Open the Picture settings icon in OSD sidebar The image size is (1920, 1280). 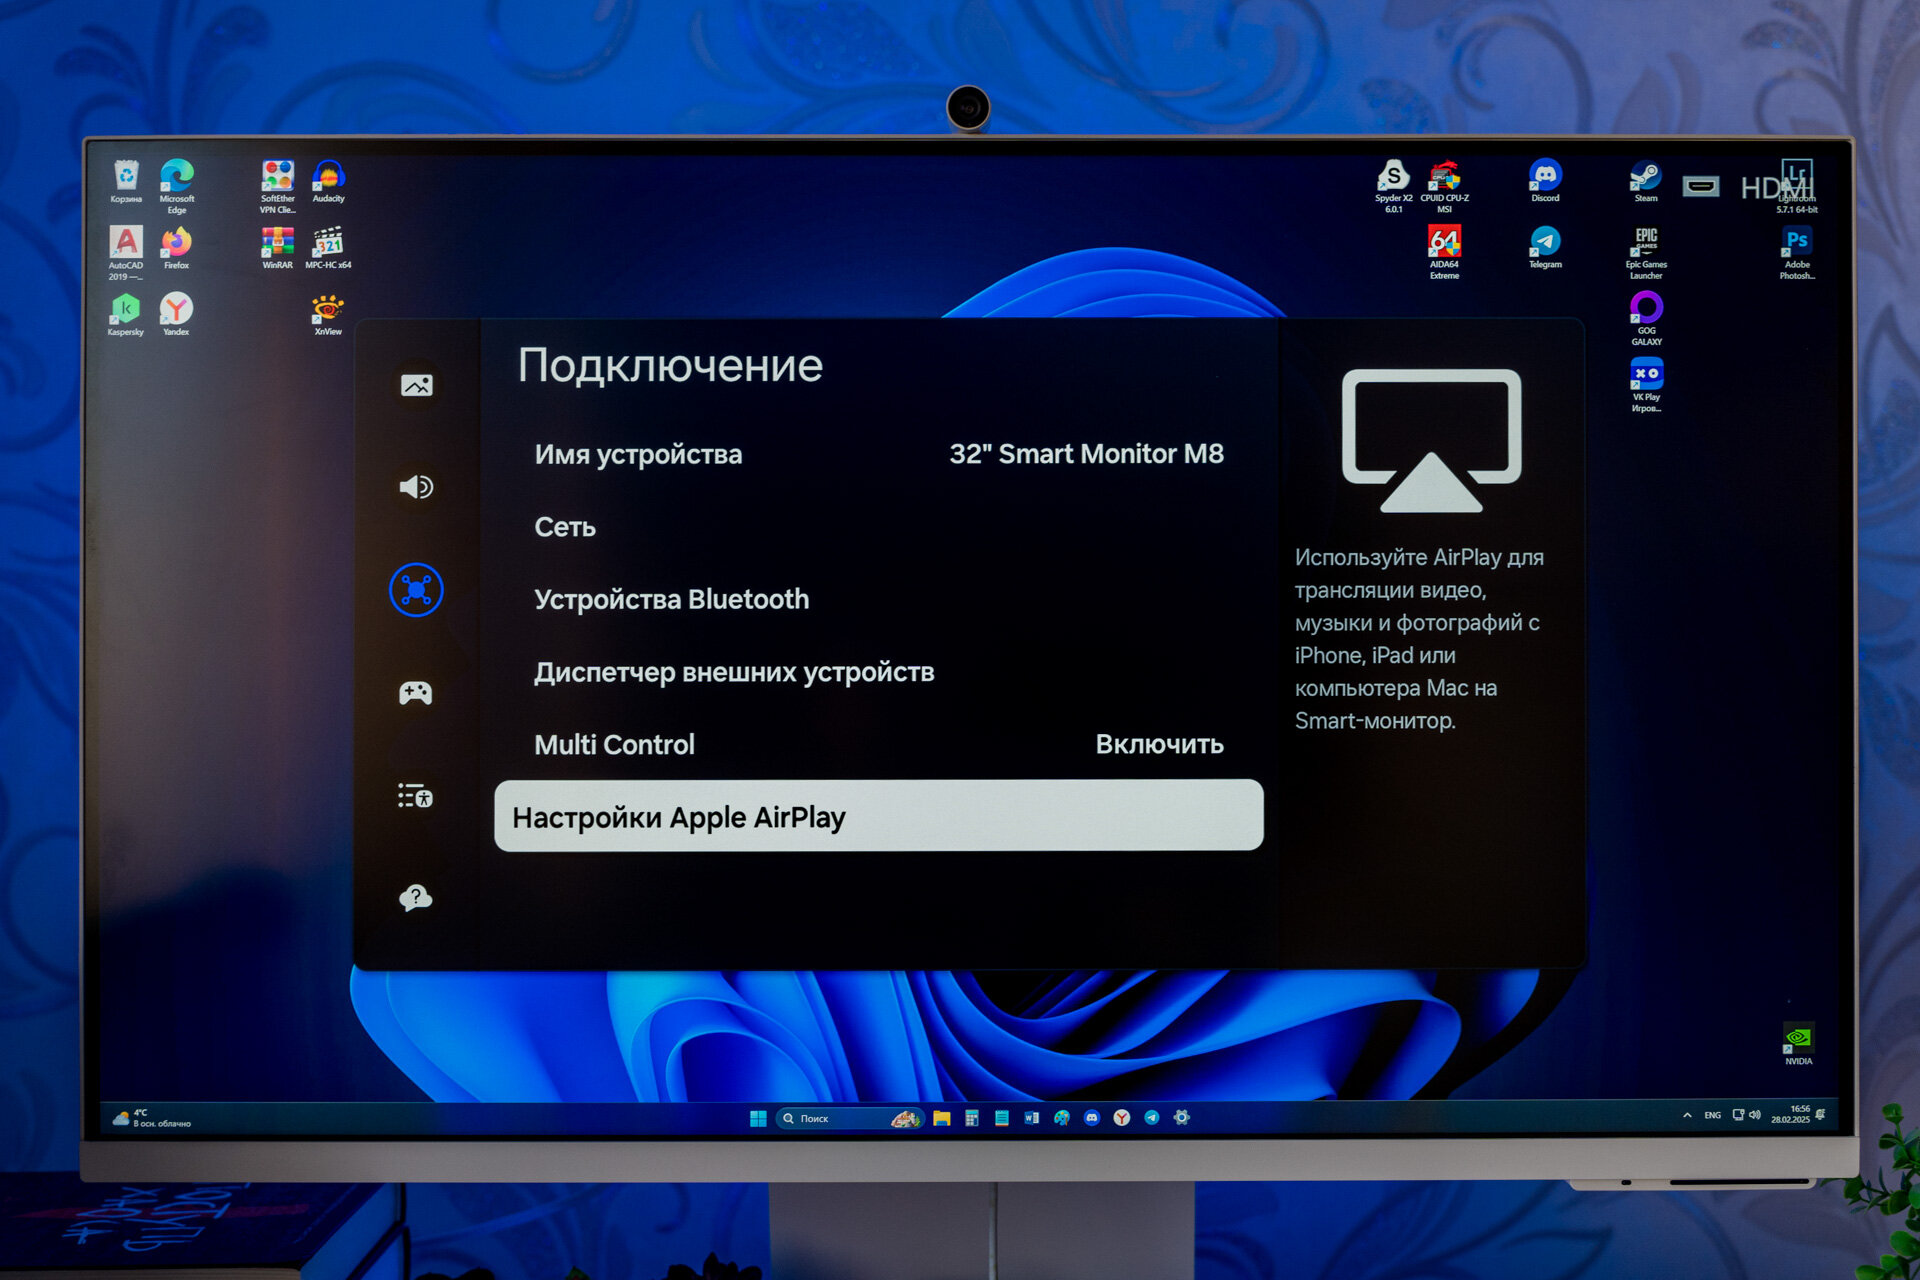point(416,385)
